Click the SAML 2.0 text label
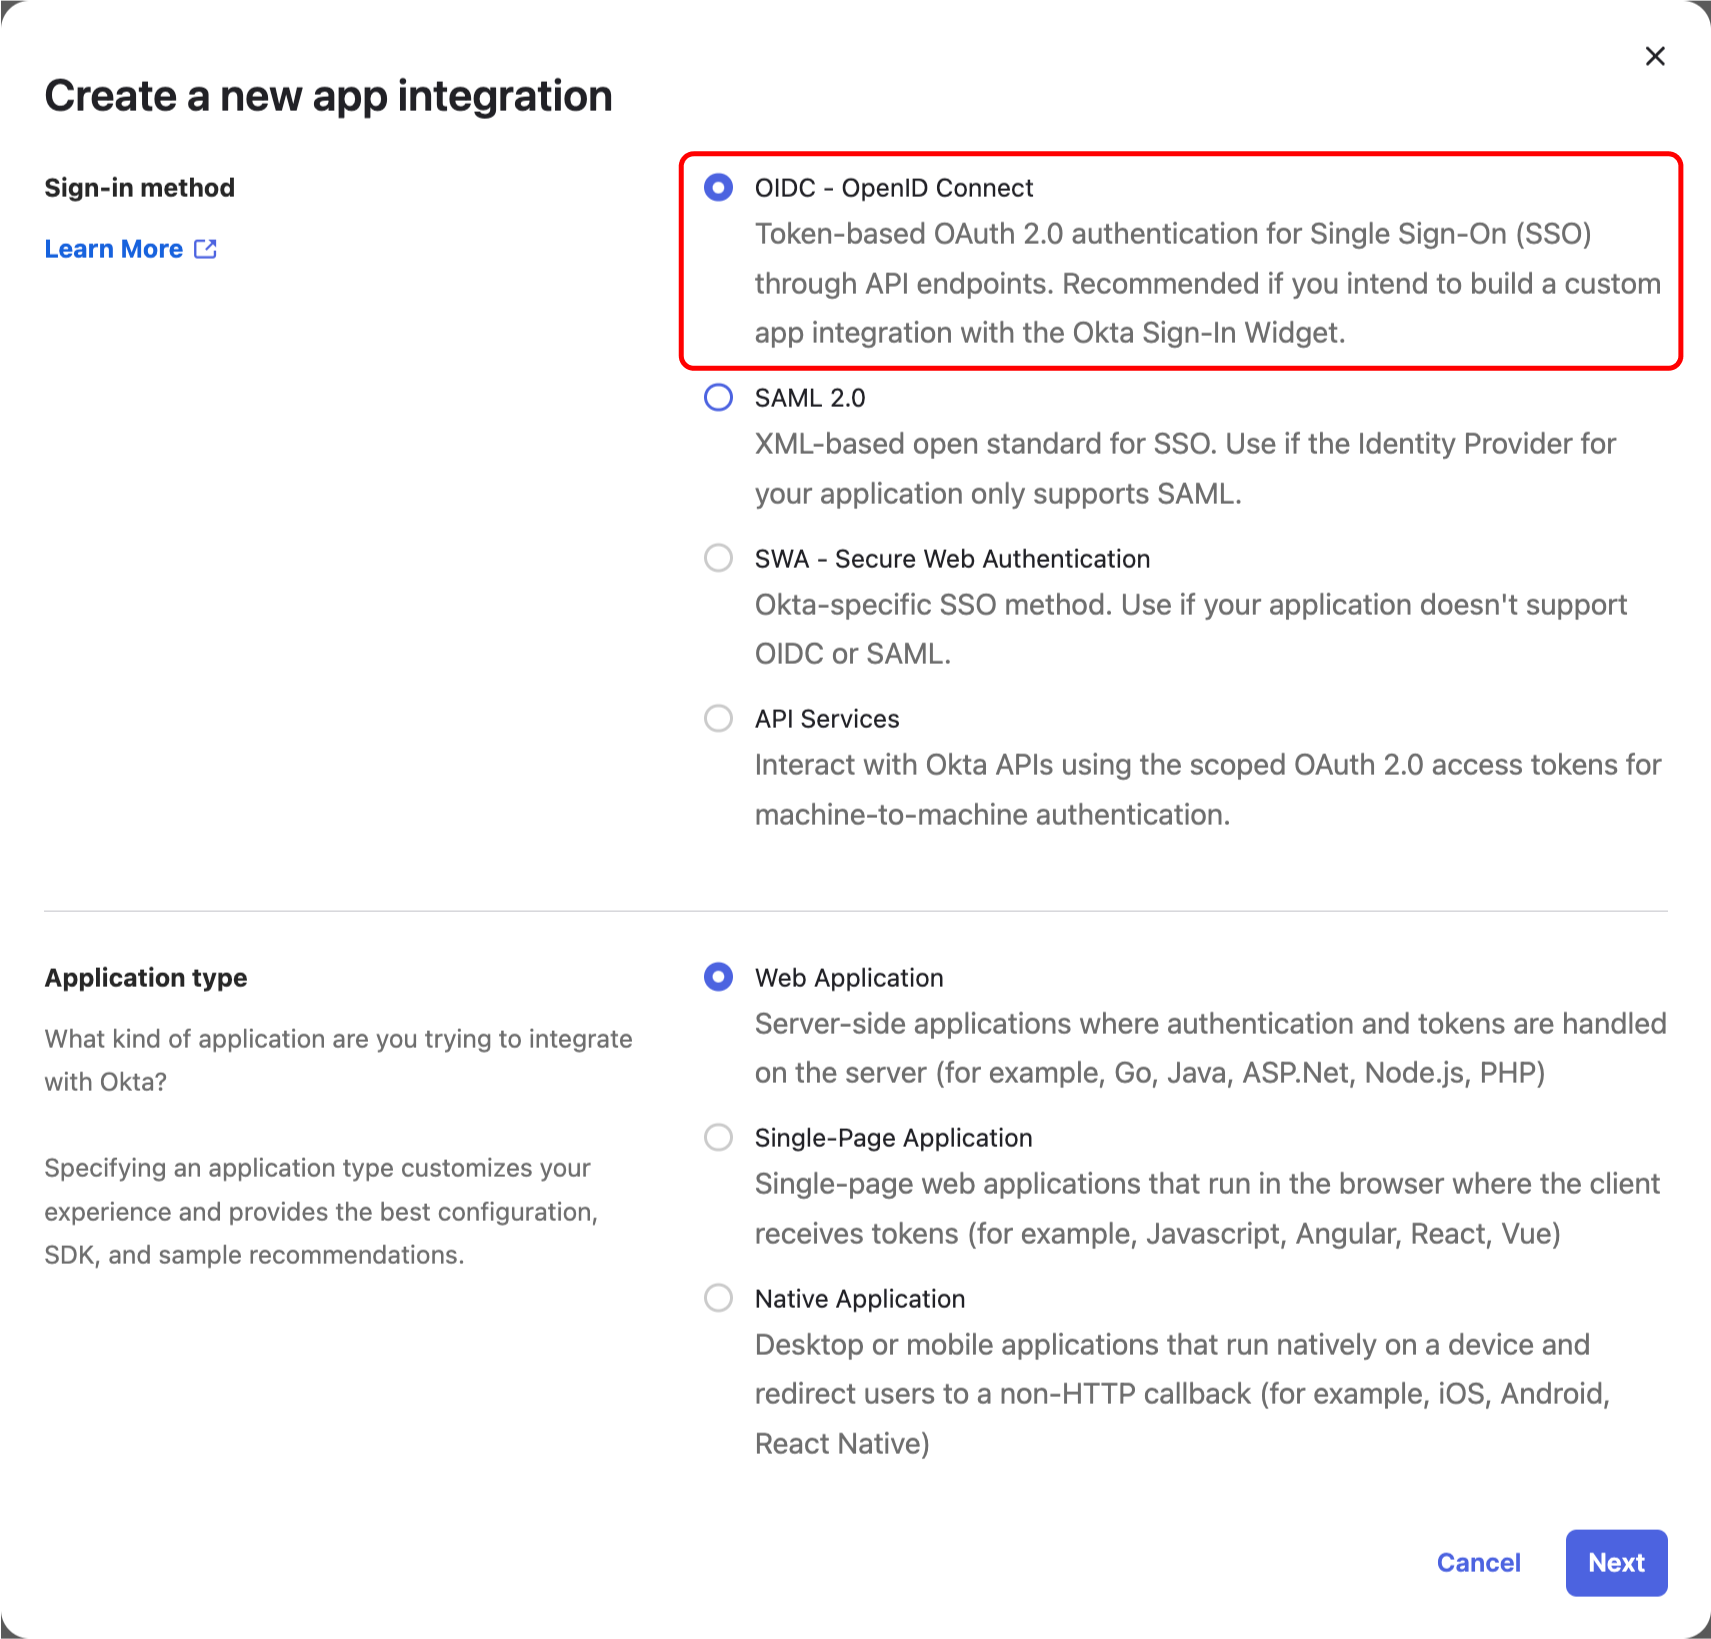 pyautogui.click(x=810, y=397)
